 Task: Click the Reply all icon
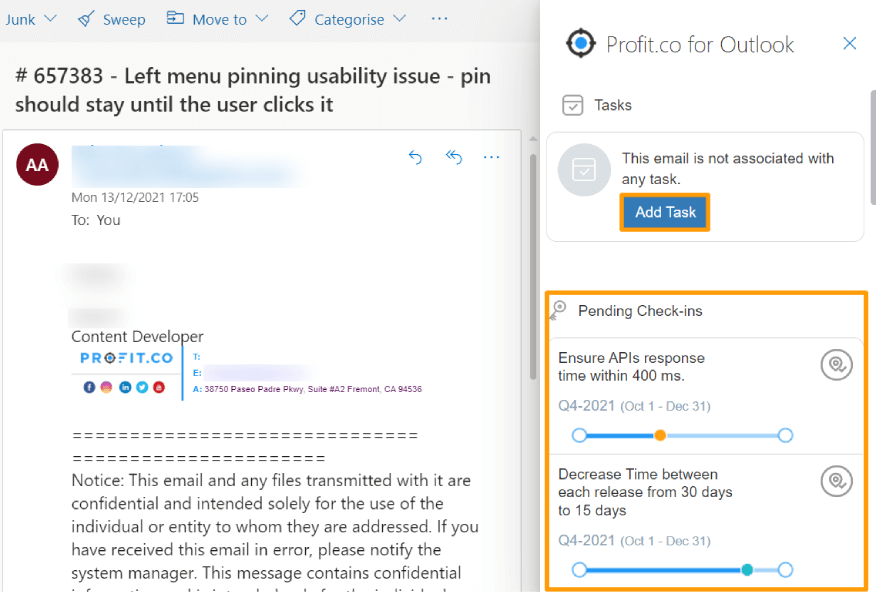(454, 158)
